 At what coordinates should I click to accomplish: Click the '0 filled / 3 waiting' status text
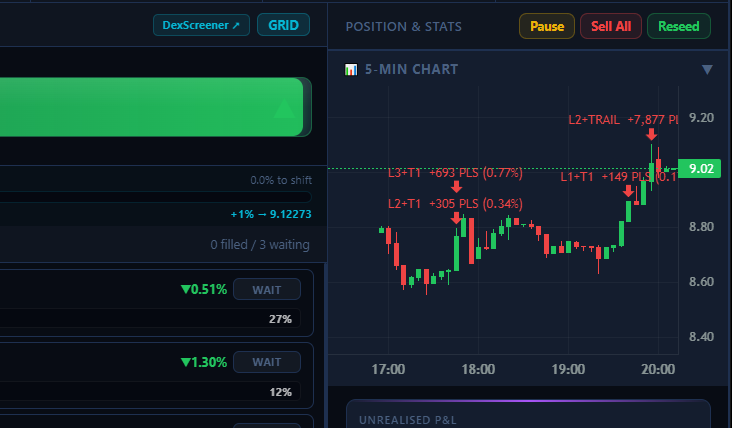click(x=260, y=245)
